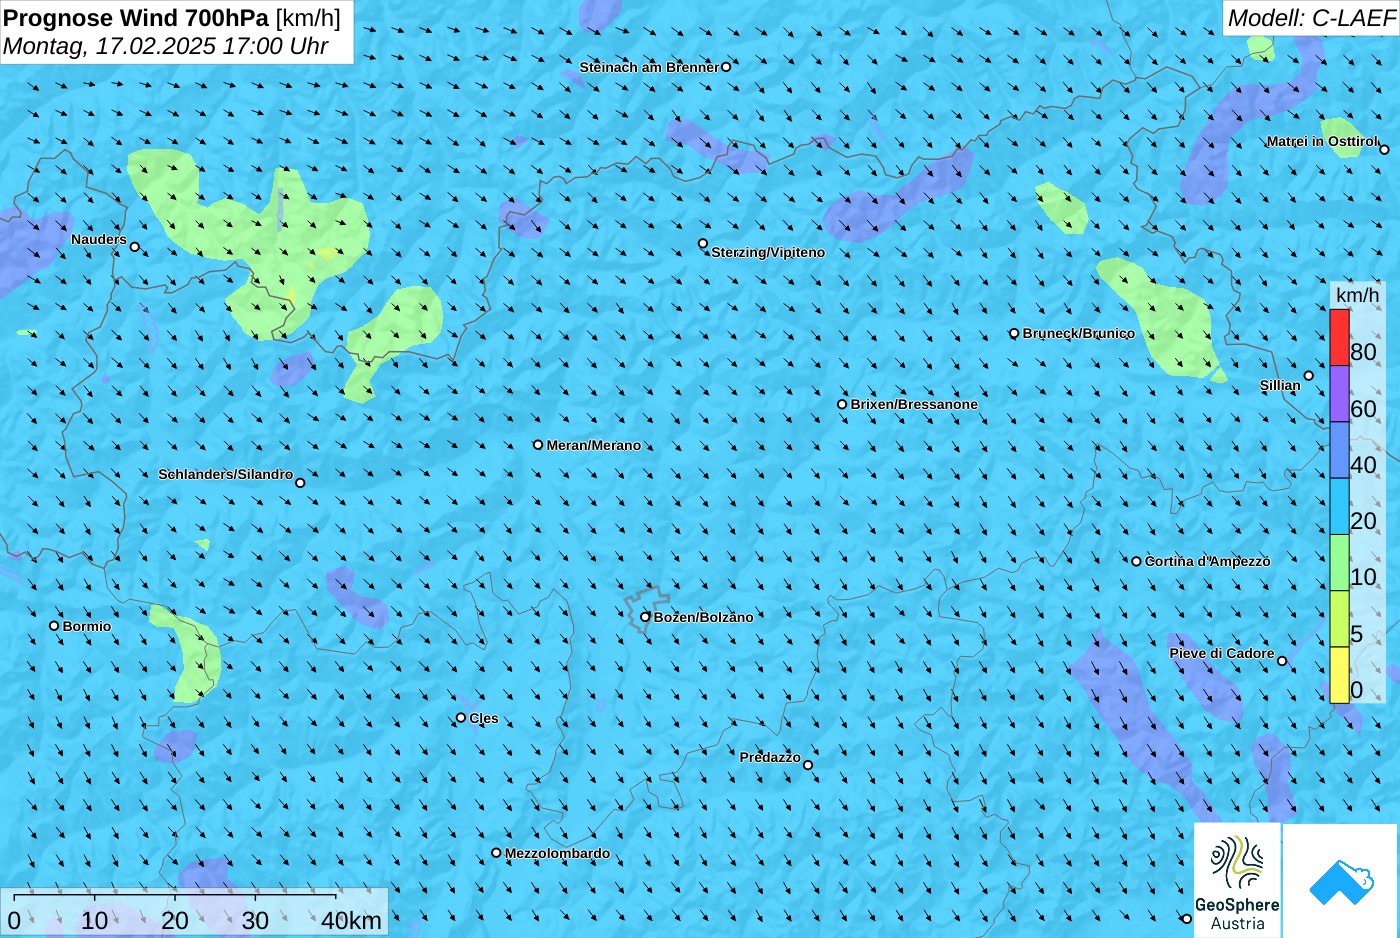
Task: Click the date 'Montag, 17.02.2025 17:00 Uhr'
Action: tap(166, 46)
